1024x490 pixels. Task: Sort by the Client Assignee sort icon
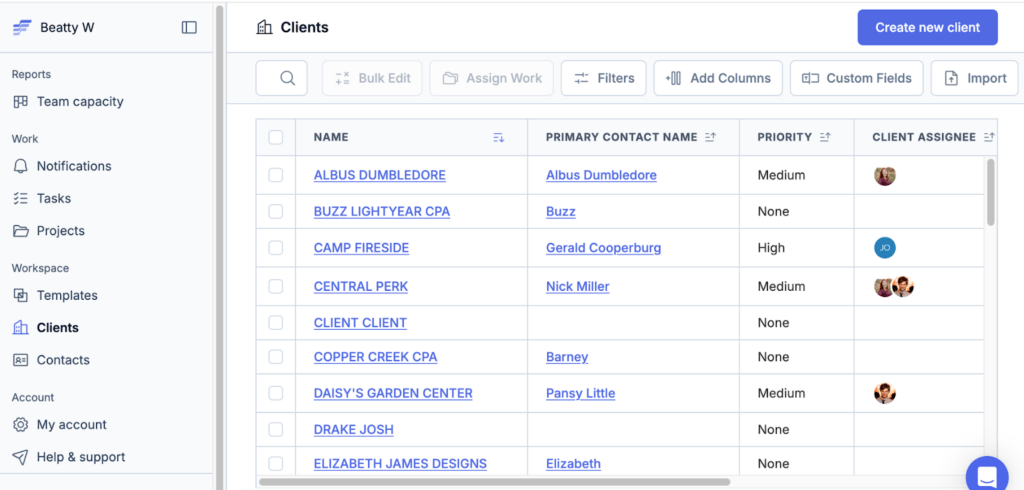click(x=989, y=137)
